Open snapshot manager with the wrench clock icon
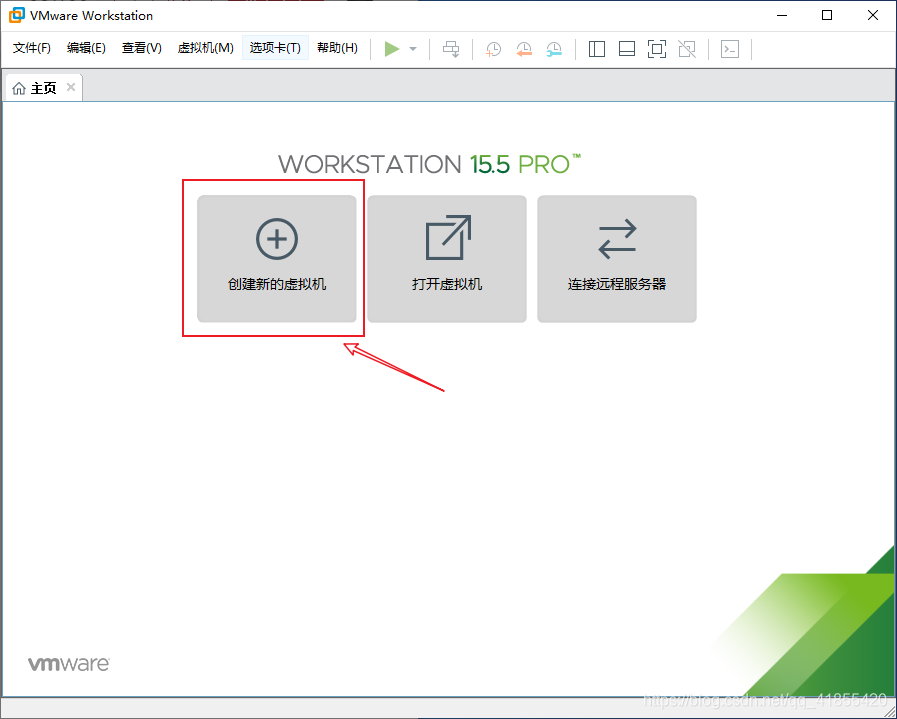 coord(554,49)
